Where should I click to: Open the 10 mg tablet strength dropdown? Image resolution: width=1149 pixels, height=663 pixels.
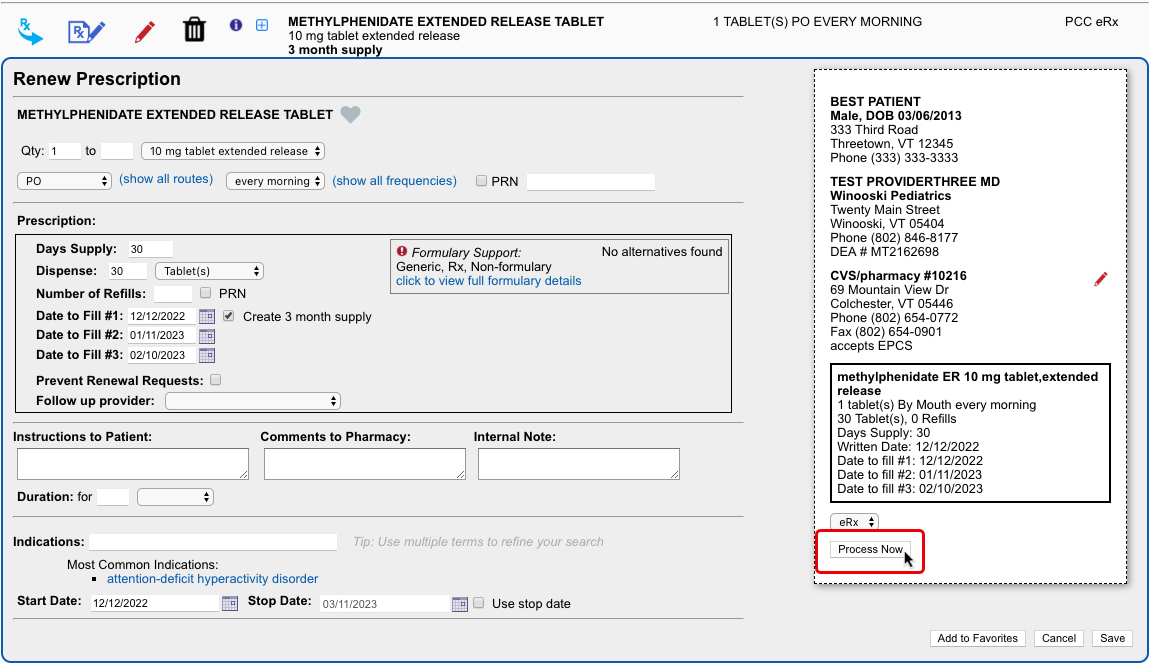(233, 151)
